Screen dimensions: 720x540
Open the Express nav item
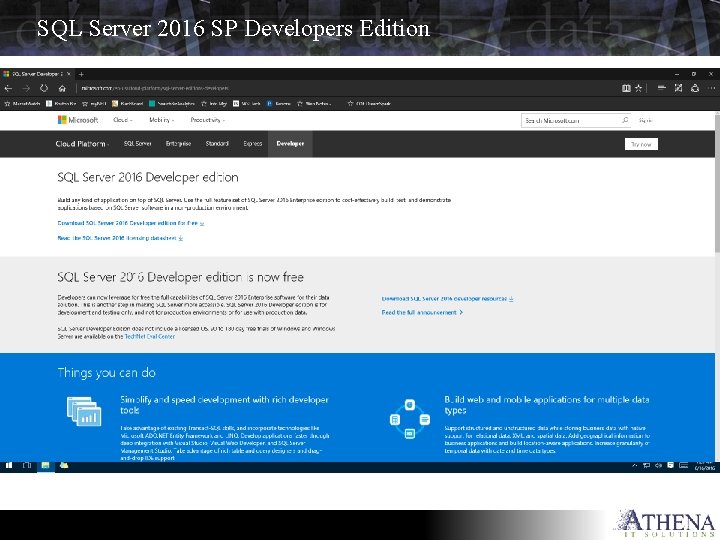tap(253, 144)
